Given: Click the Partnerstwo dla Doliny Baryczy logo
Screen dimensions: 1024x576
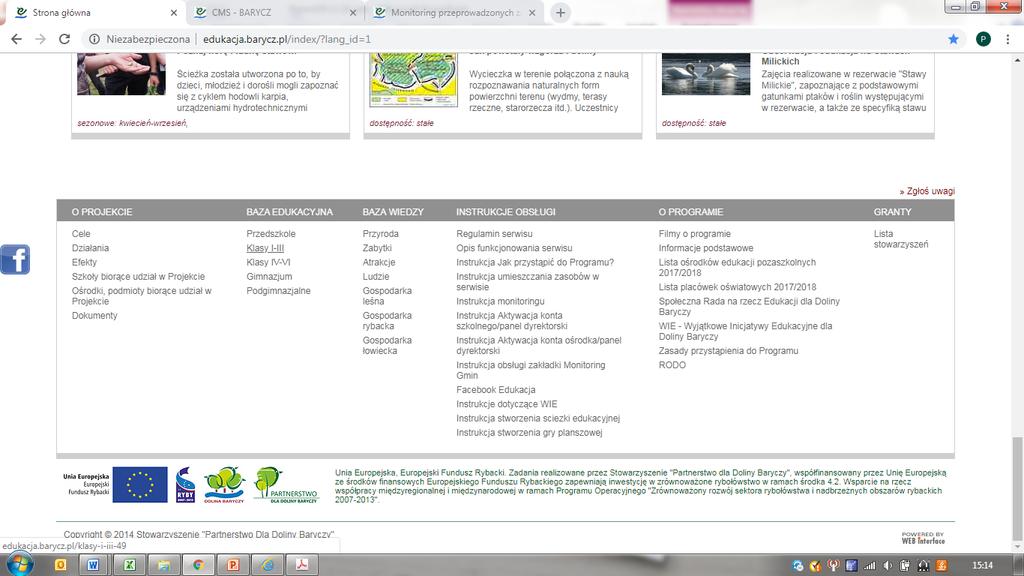Looking at the screenshot, I should coord(286,485).
